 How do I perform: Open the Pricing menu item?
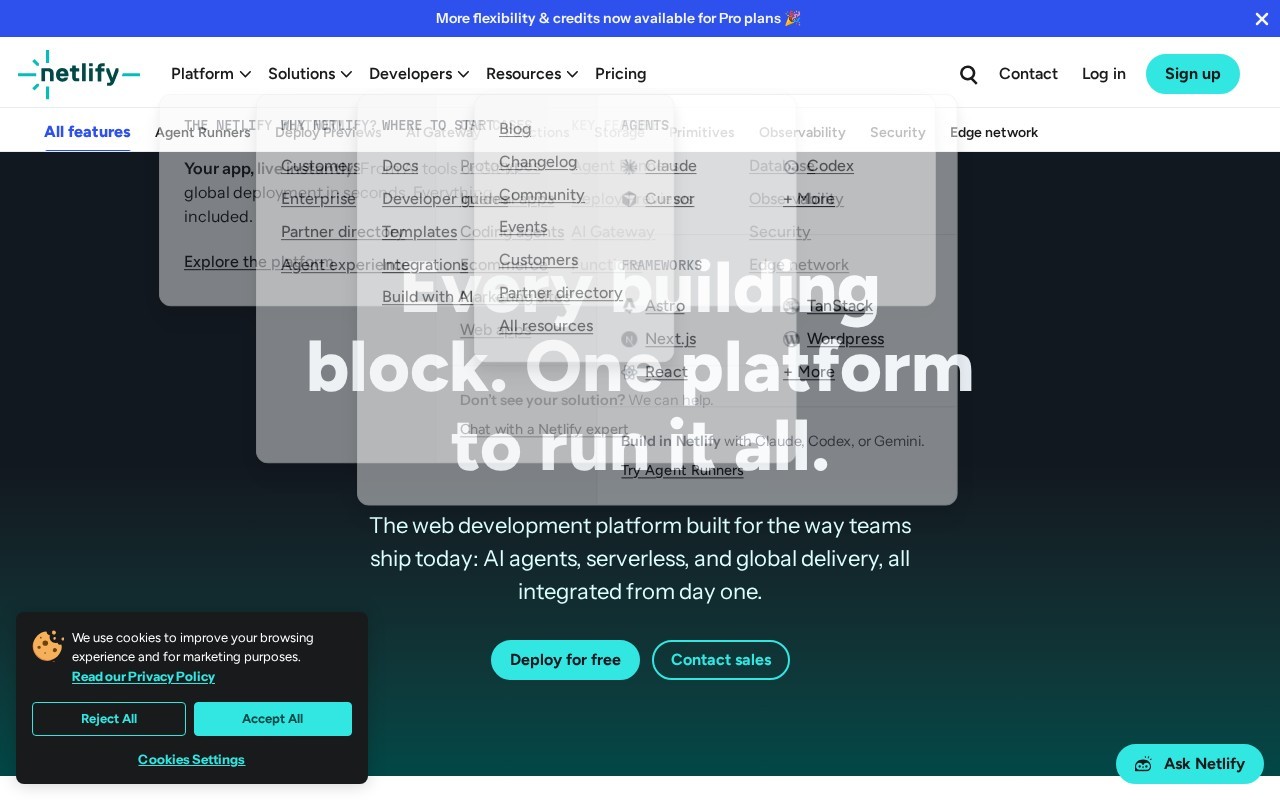(x=621, y=74)
